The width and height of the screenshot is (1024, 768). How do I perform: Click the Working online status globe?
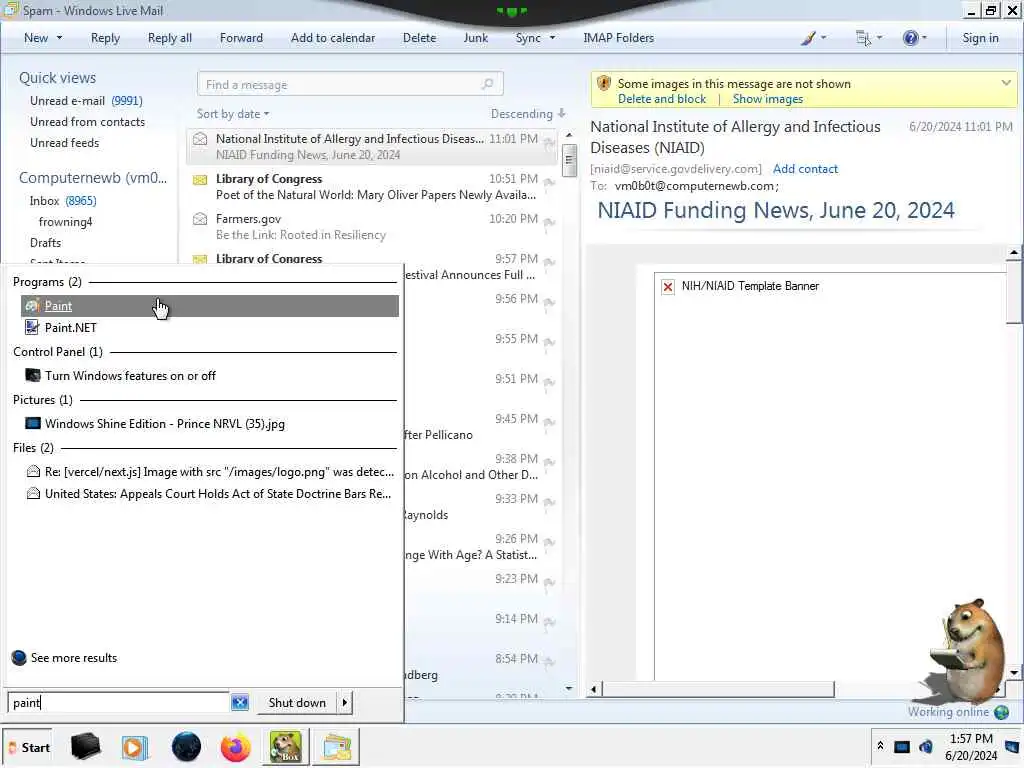[x=1000, y=712]
